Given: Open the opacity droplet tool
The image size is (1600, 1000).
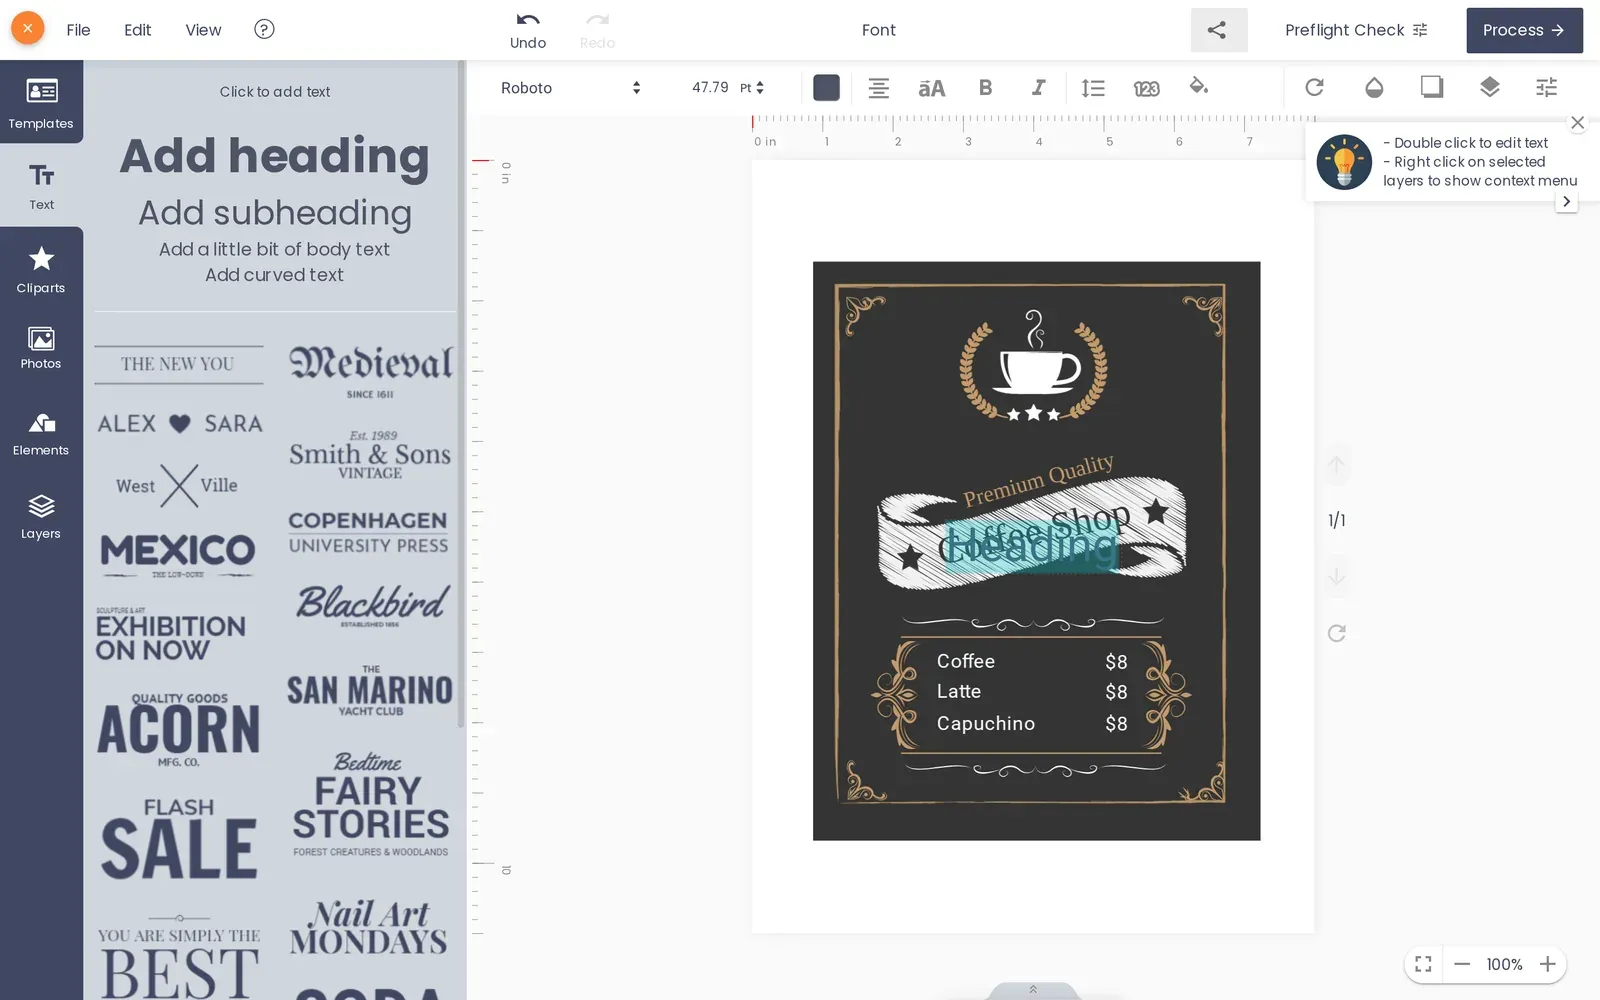Looking at the screenshot, I should point(1374,87).
